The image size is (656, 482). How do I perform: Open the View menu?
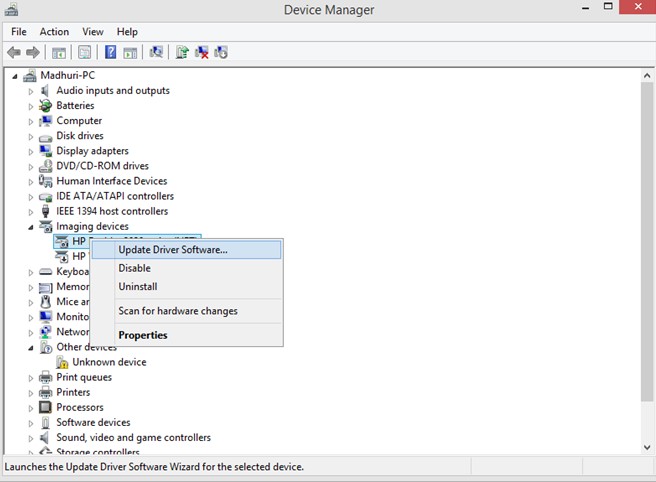pyautogui.click(x=93, y=32)
